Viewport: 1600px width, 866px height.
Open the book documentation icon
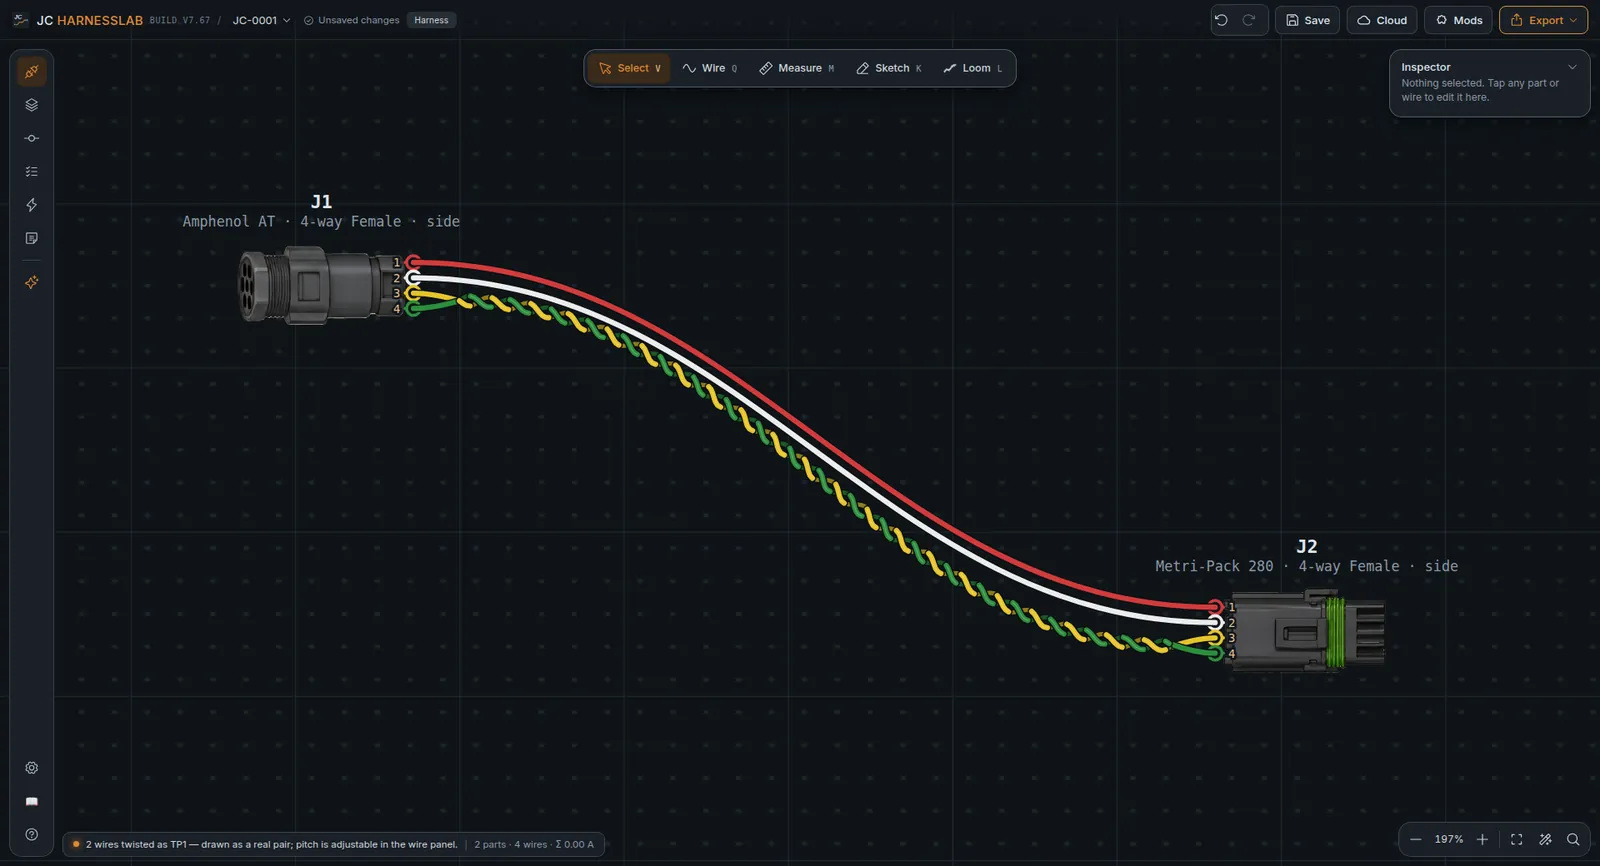[32, 801]
